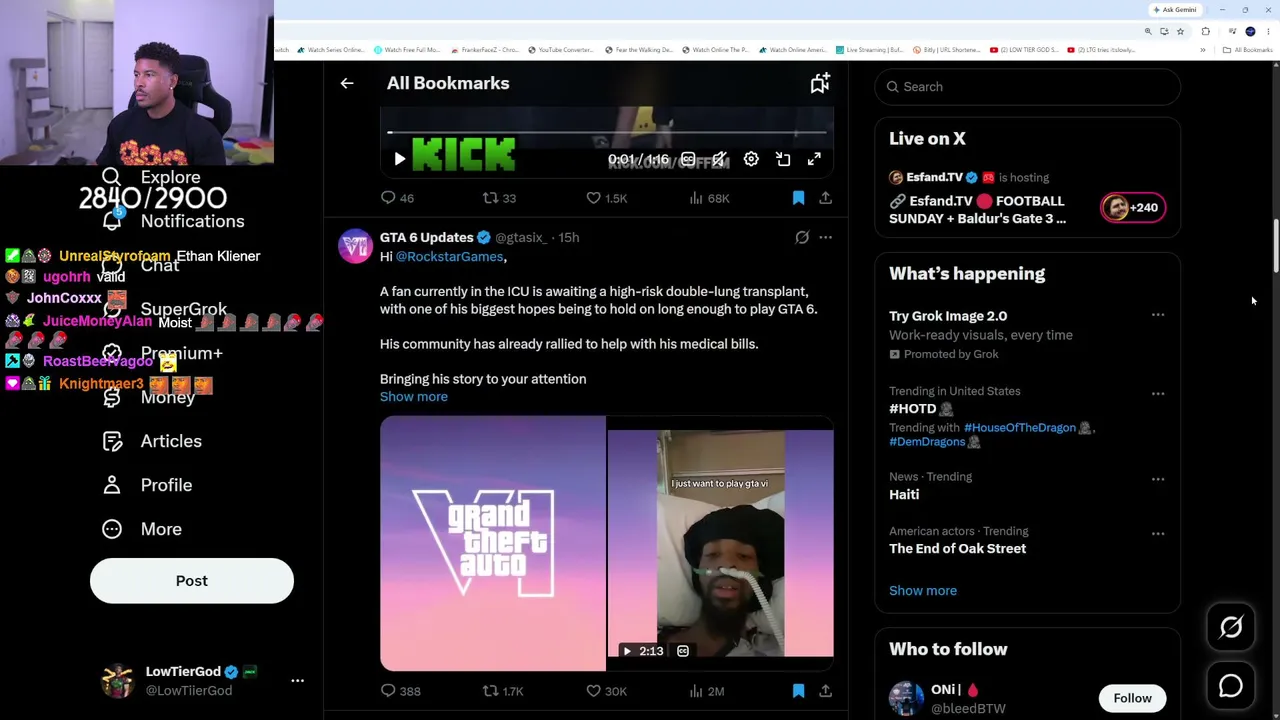
Task: Open the #DemDragons hashtag
Action: [x=927, y=442]
